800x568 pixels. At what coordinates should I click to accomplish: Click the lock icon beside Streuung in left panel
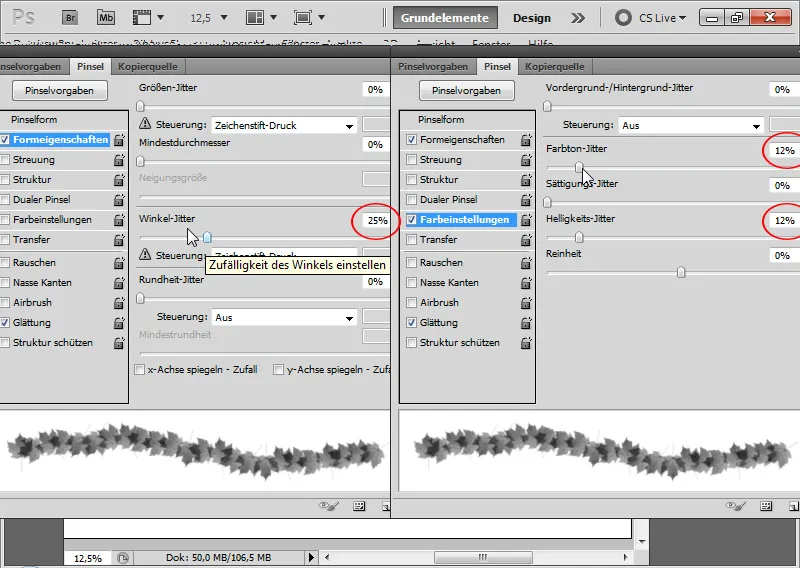(119, 160)
